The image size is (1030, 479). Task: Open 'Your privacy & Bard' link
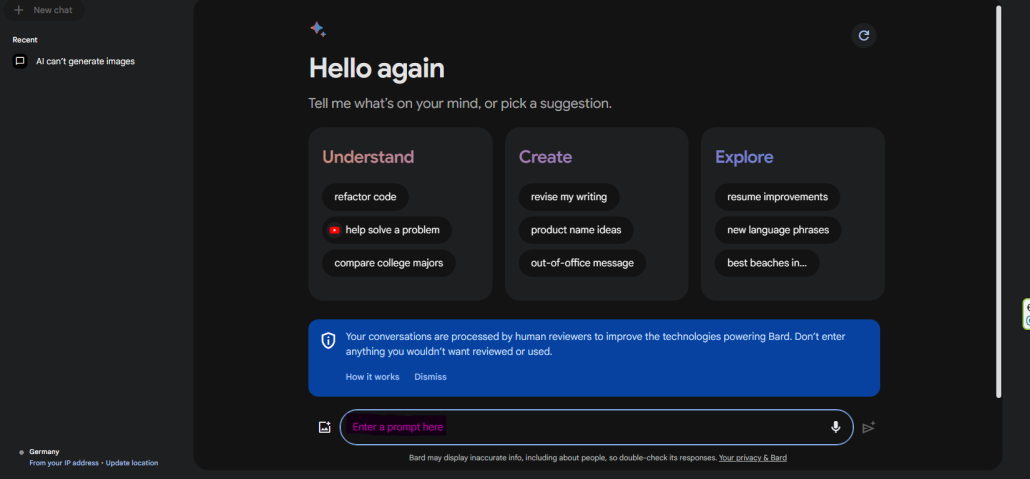pos(753,458)
